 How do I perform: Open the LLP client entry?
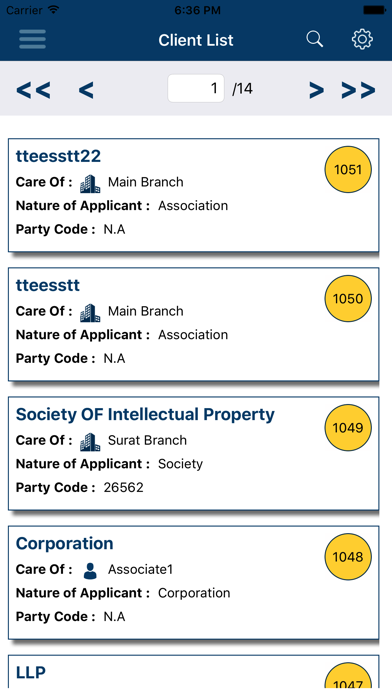click(x=194, y=672)
